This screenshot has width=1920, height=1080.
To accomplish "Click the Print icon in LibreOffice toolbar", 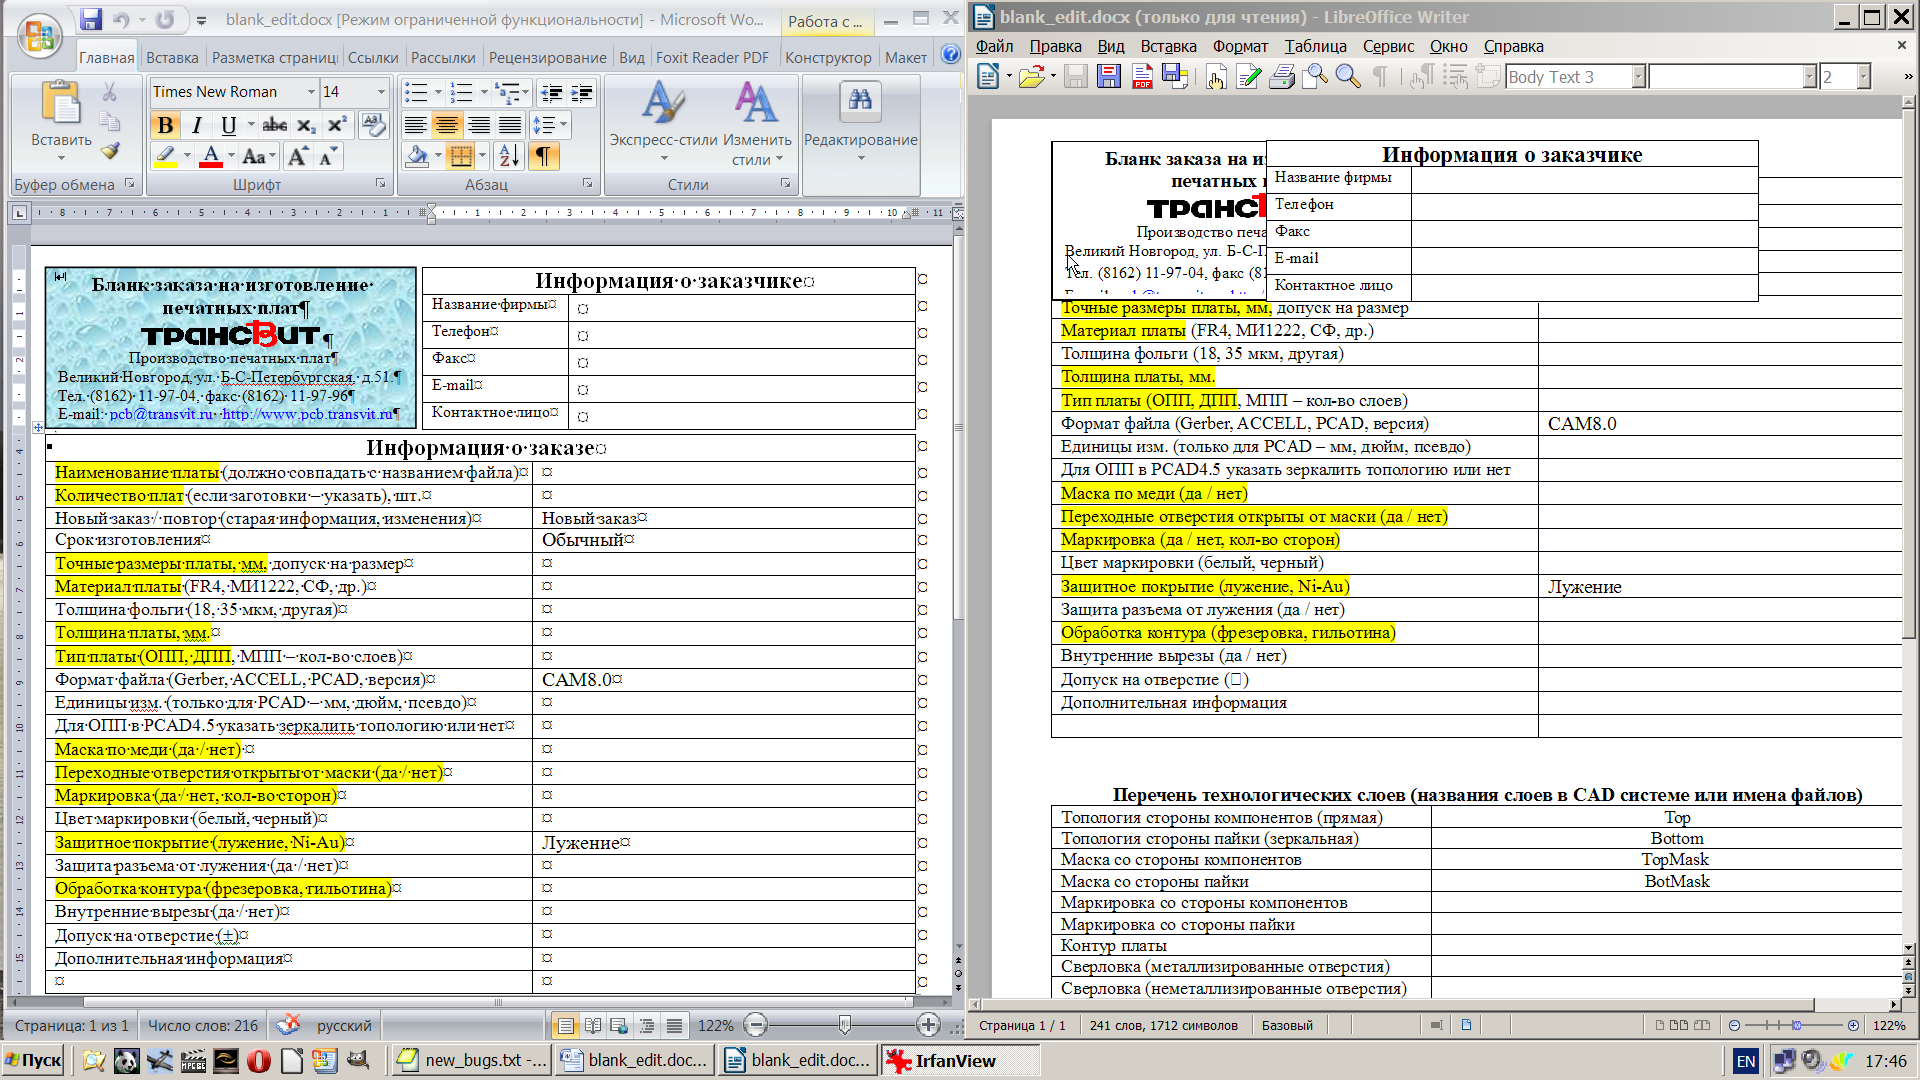I will point(1282,77).
